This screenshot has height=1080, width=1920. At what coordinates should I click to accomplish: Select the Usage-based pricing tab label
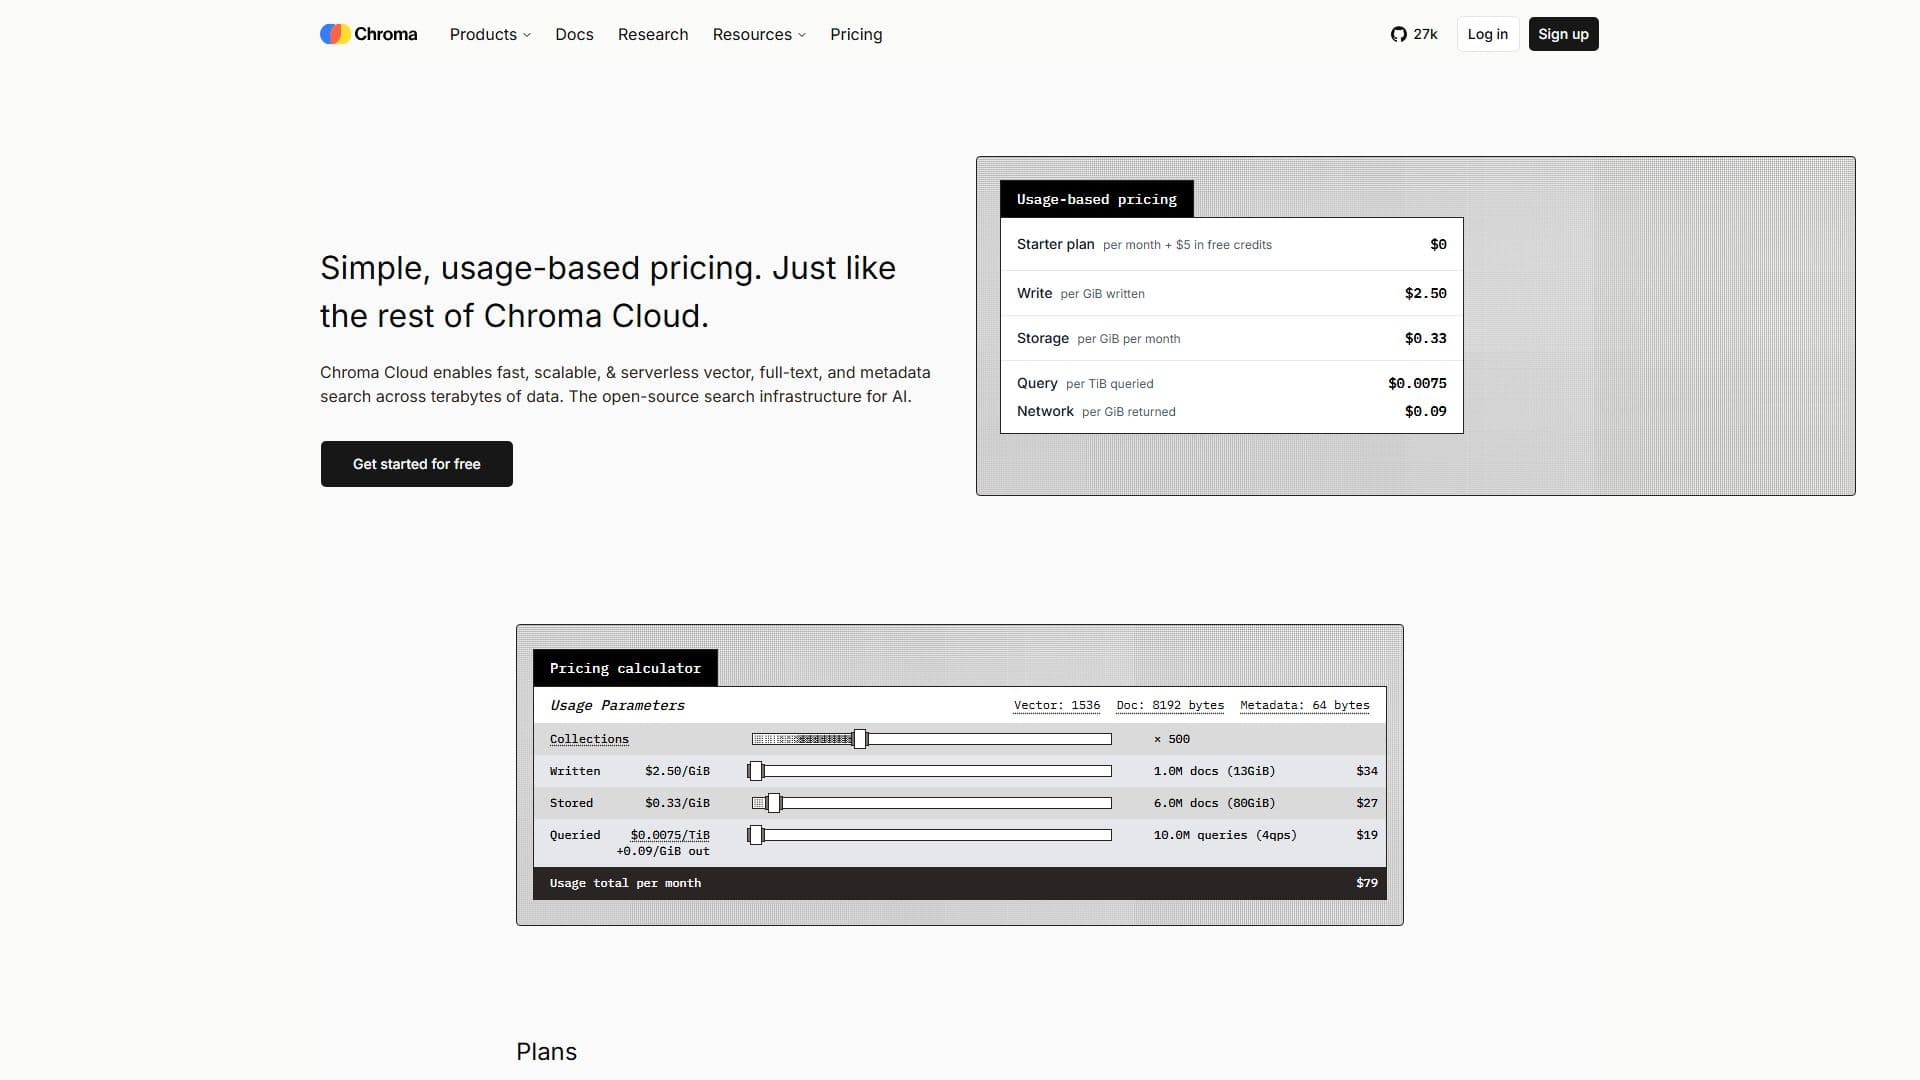tap(1097, 199)
